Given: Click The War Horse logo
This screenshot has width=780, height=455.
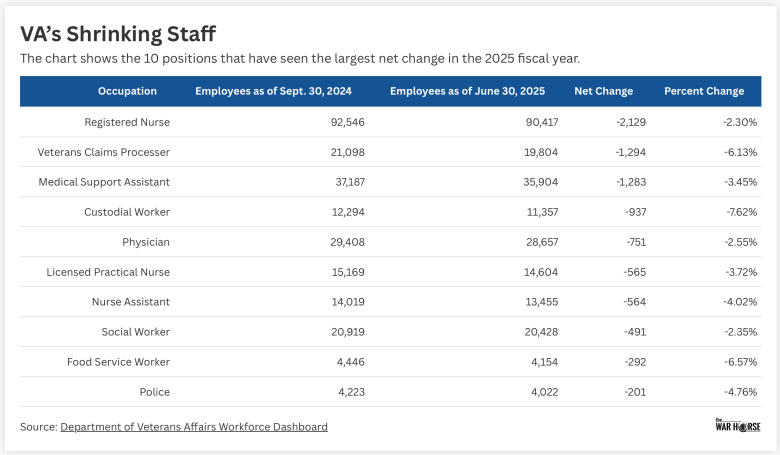Looking at the screenshot, I should click(x=736, y=425).
